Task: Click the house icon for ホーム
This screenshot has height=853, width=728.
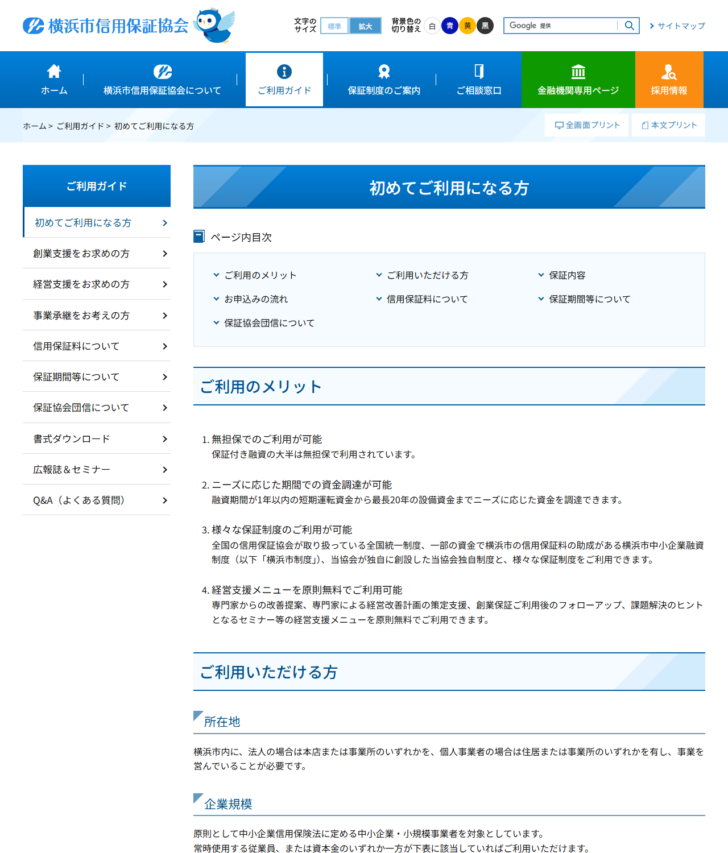Action: coord(54,71)
